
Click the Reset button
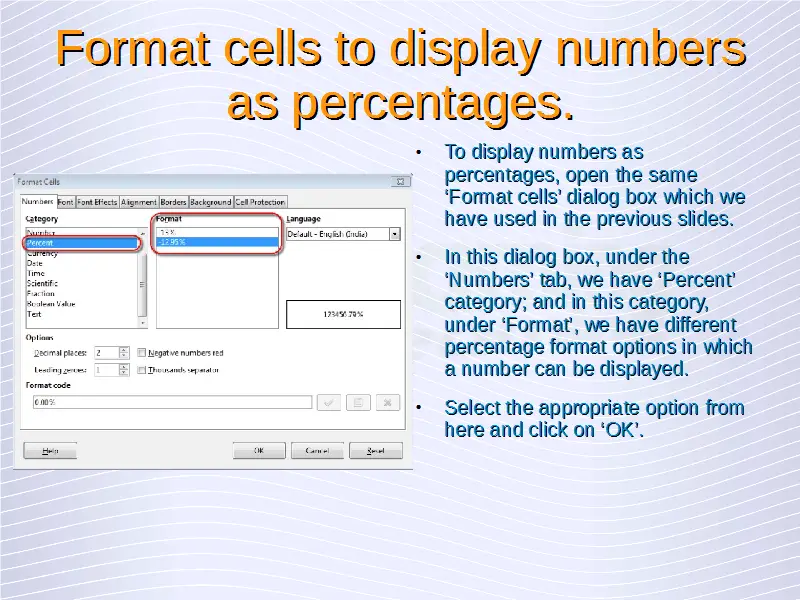375,451
